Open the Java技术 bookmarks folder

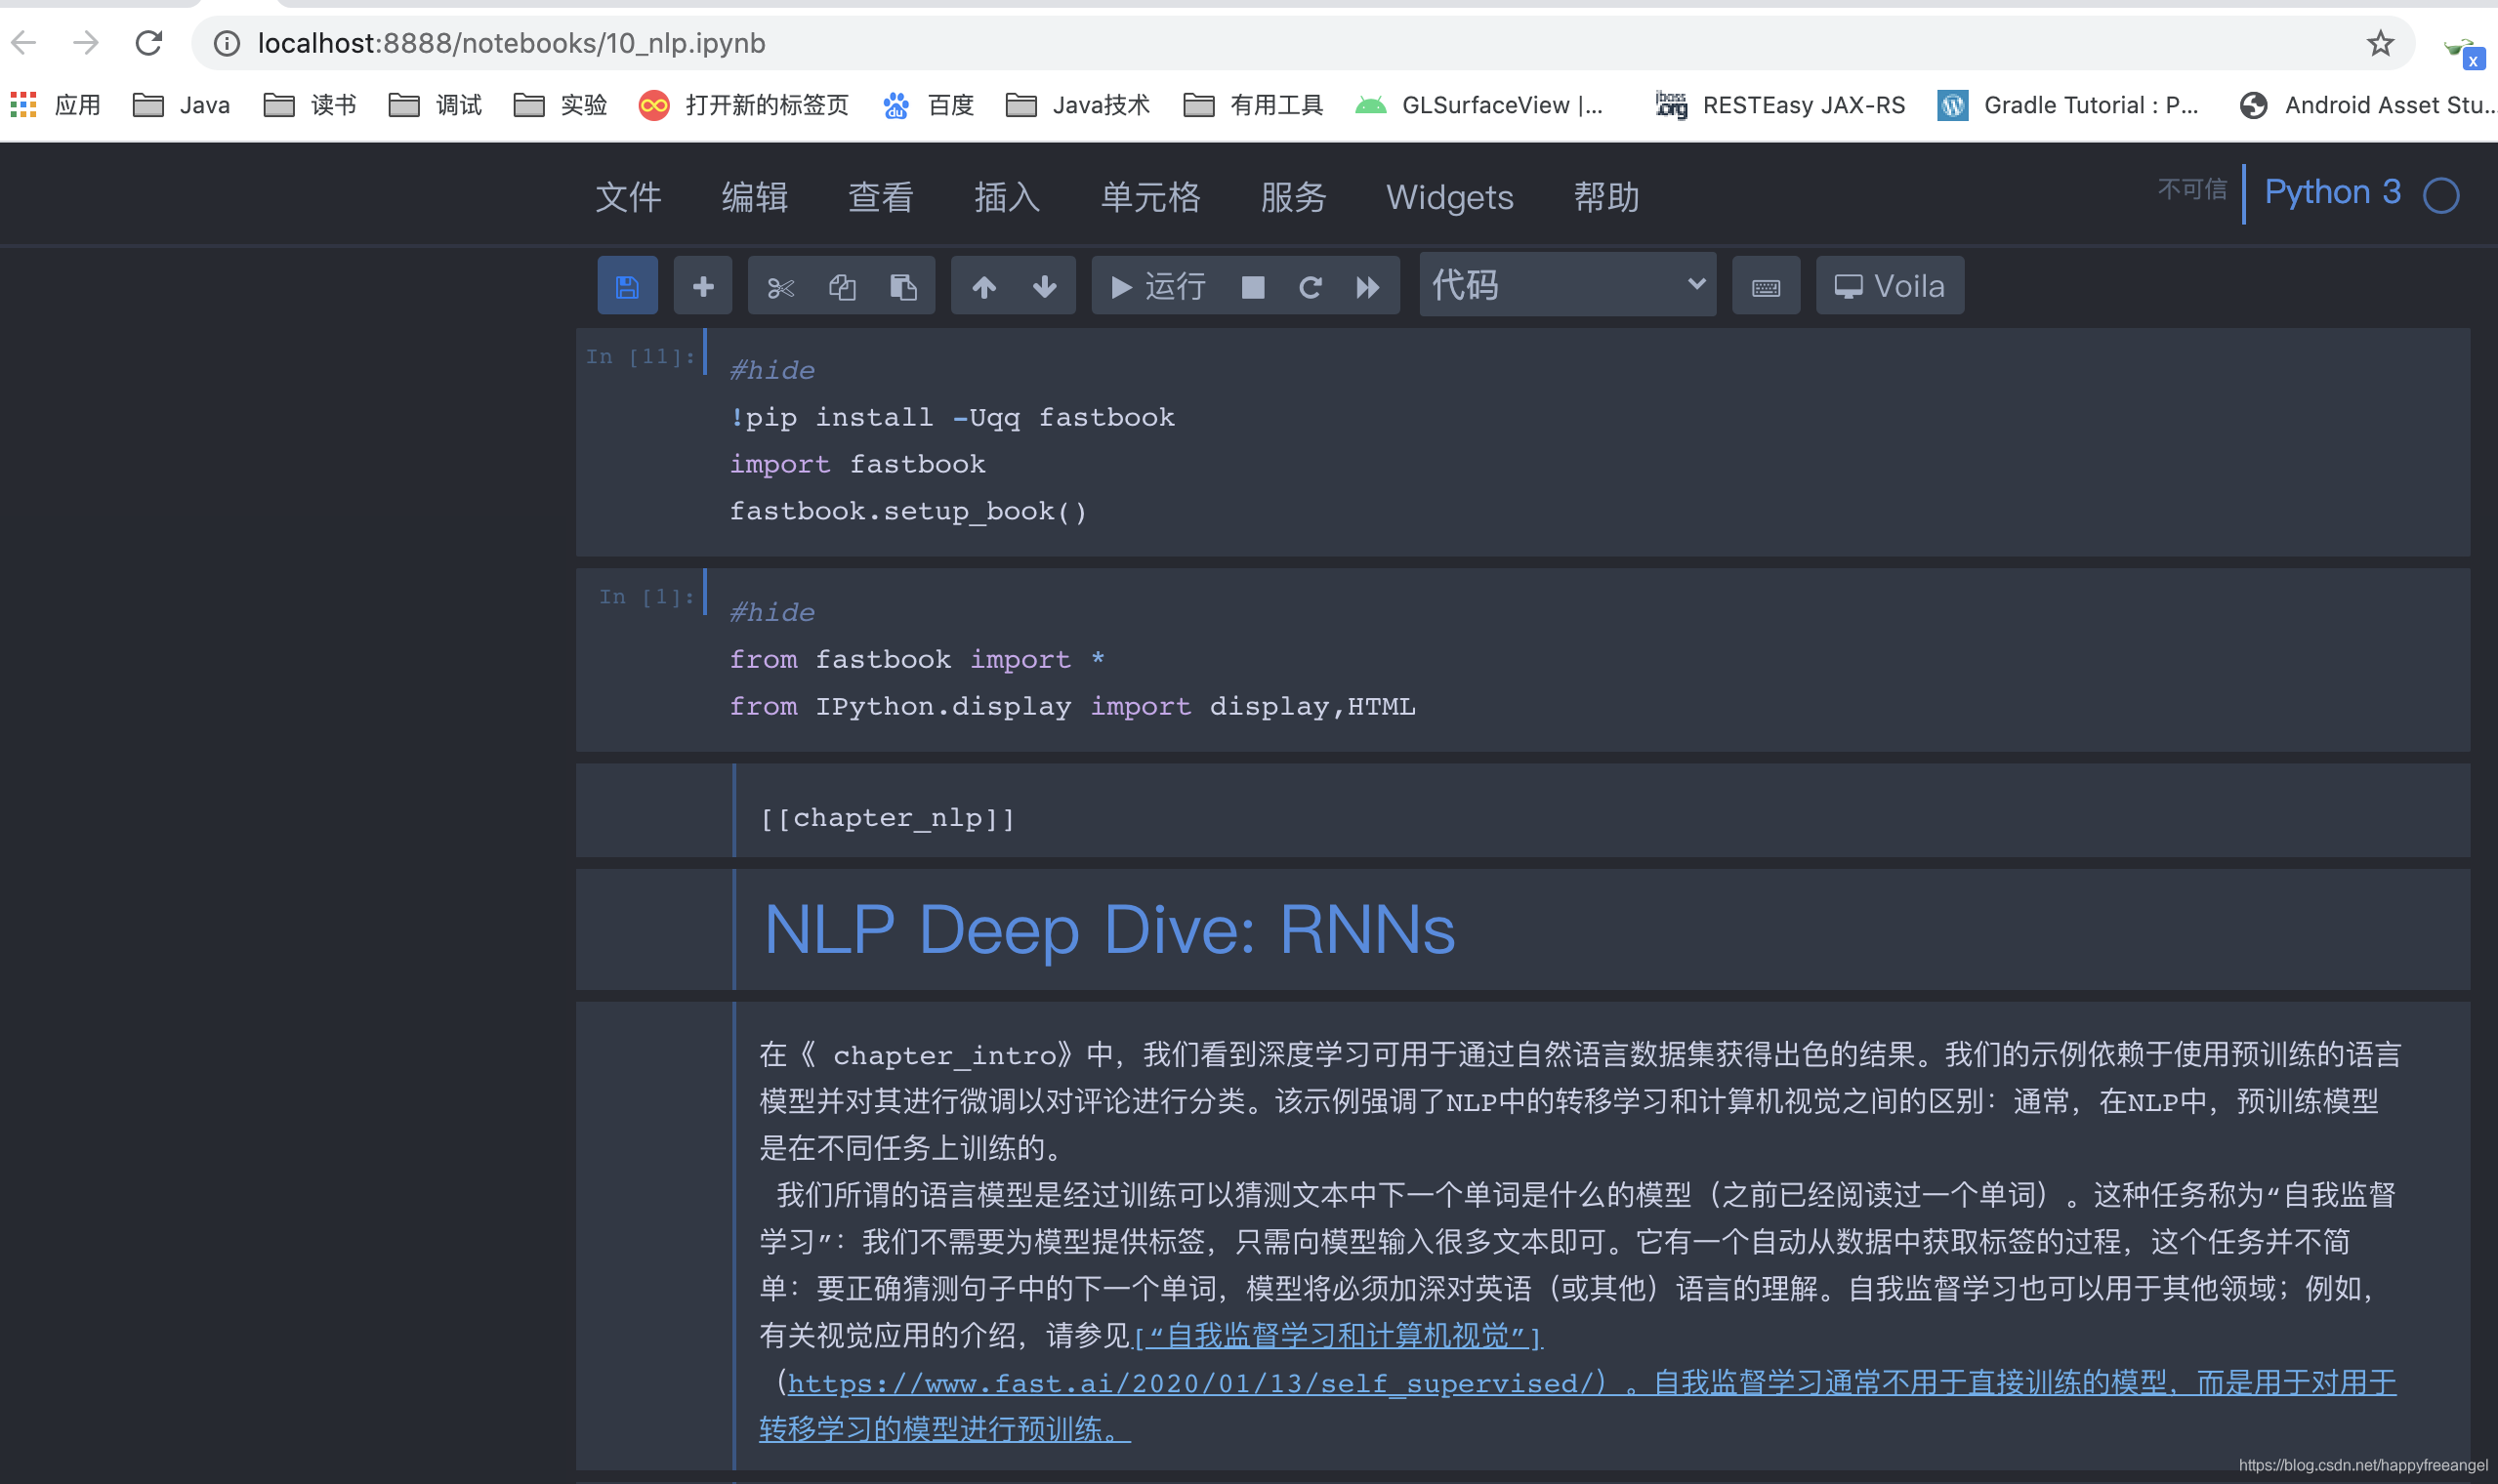point(1078,105)
